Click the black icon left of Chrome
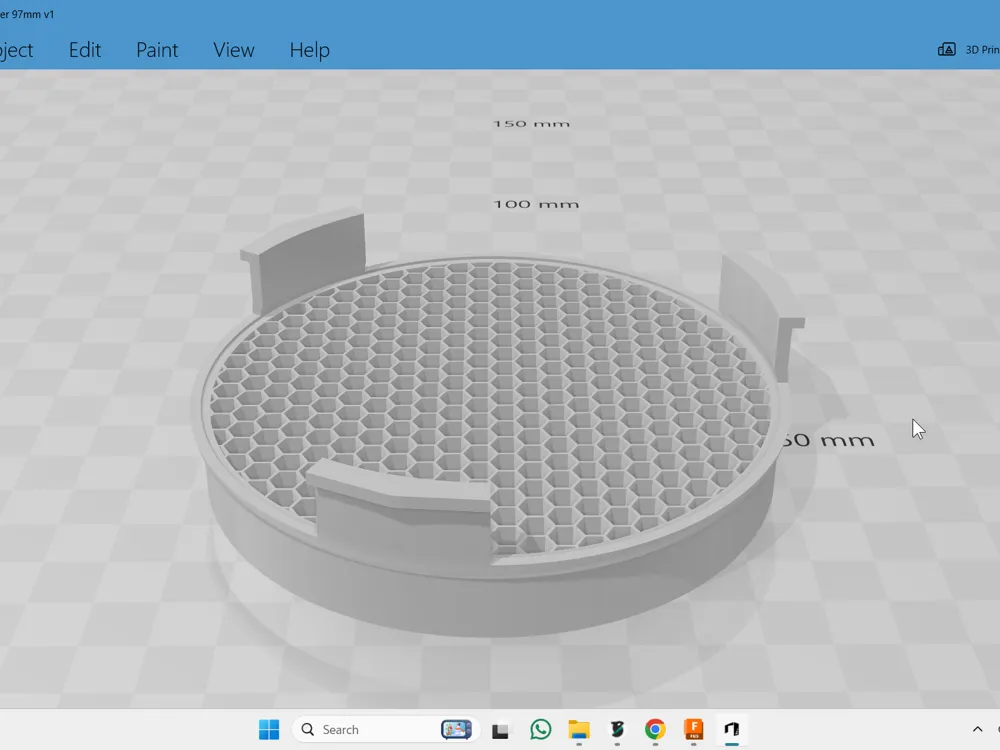Viewport: 1000px width, 750px height. (x=617, y=730)
